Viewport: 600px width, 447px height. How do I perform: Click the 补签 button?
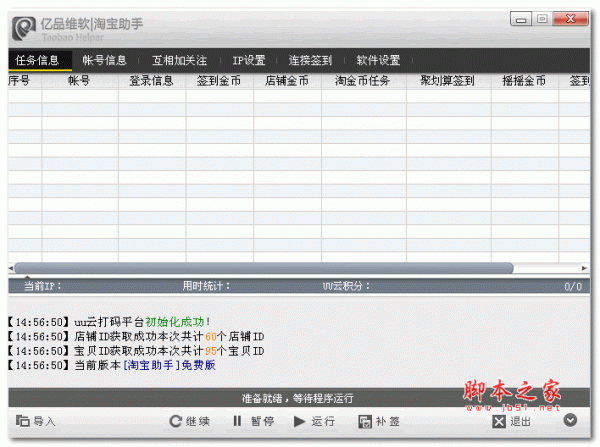click(x=379, y=421)
